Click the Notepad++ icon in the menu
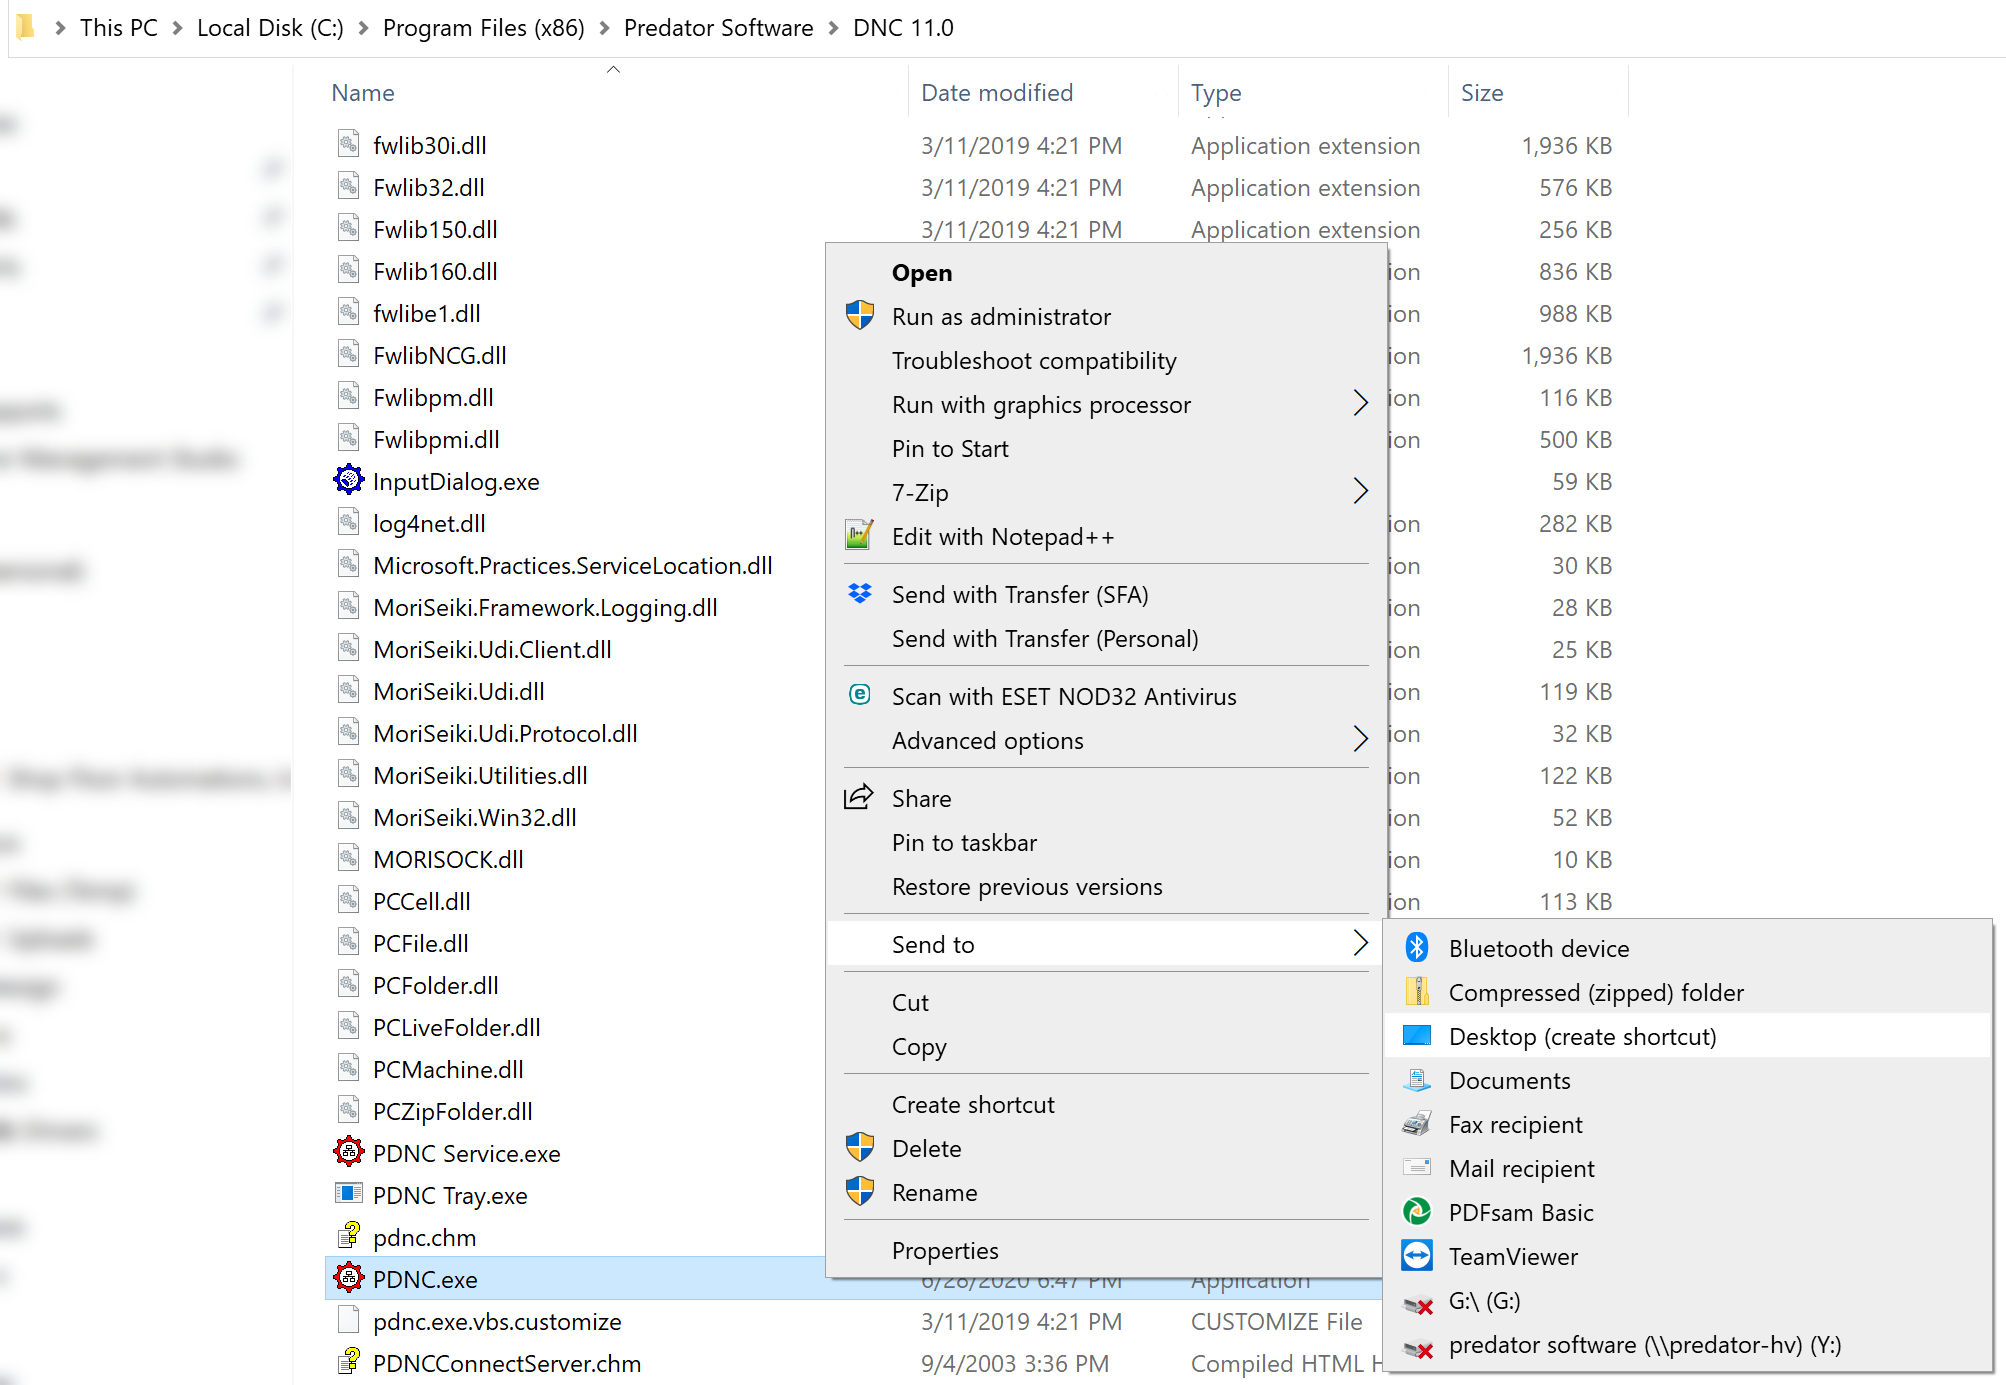The width and height of the screenshot is (2006, 1385). click(x=860, y=535)
